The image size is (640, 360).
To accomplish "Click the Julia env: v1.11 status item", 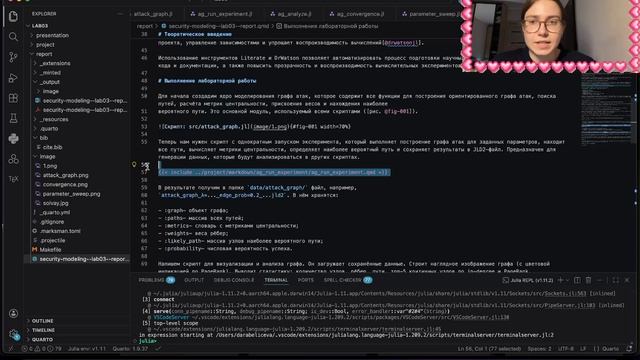I will point(87,349).
